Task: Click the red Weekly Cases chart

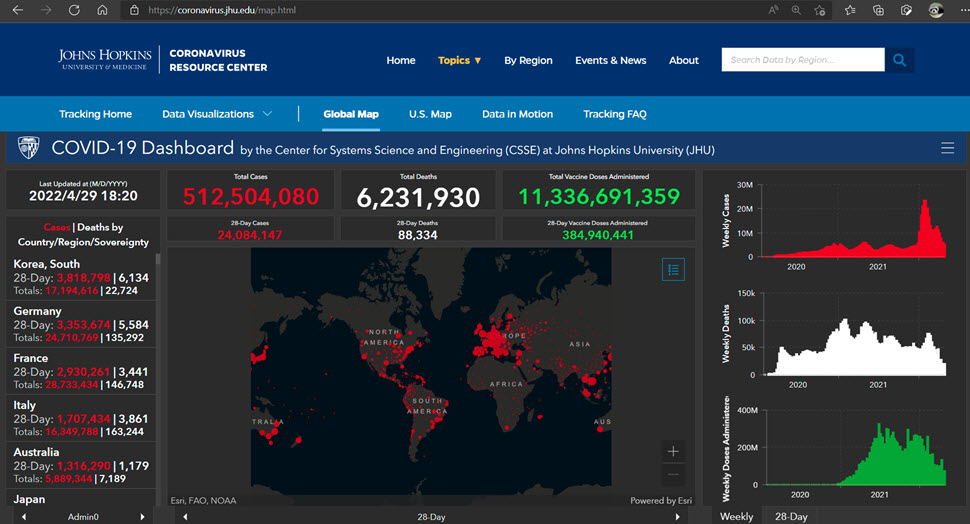Action: pos(854,227)
